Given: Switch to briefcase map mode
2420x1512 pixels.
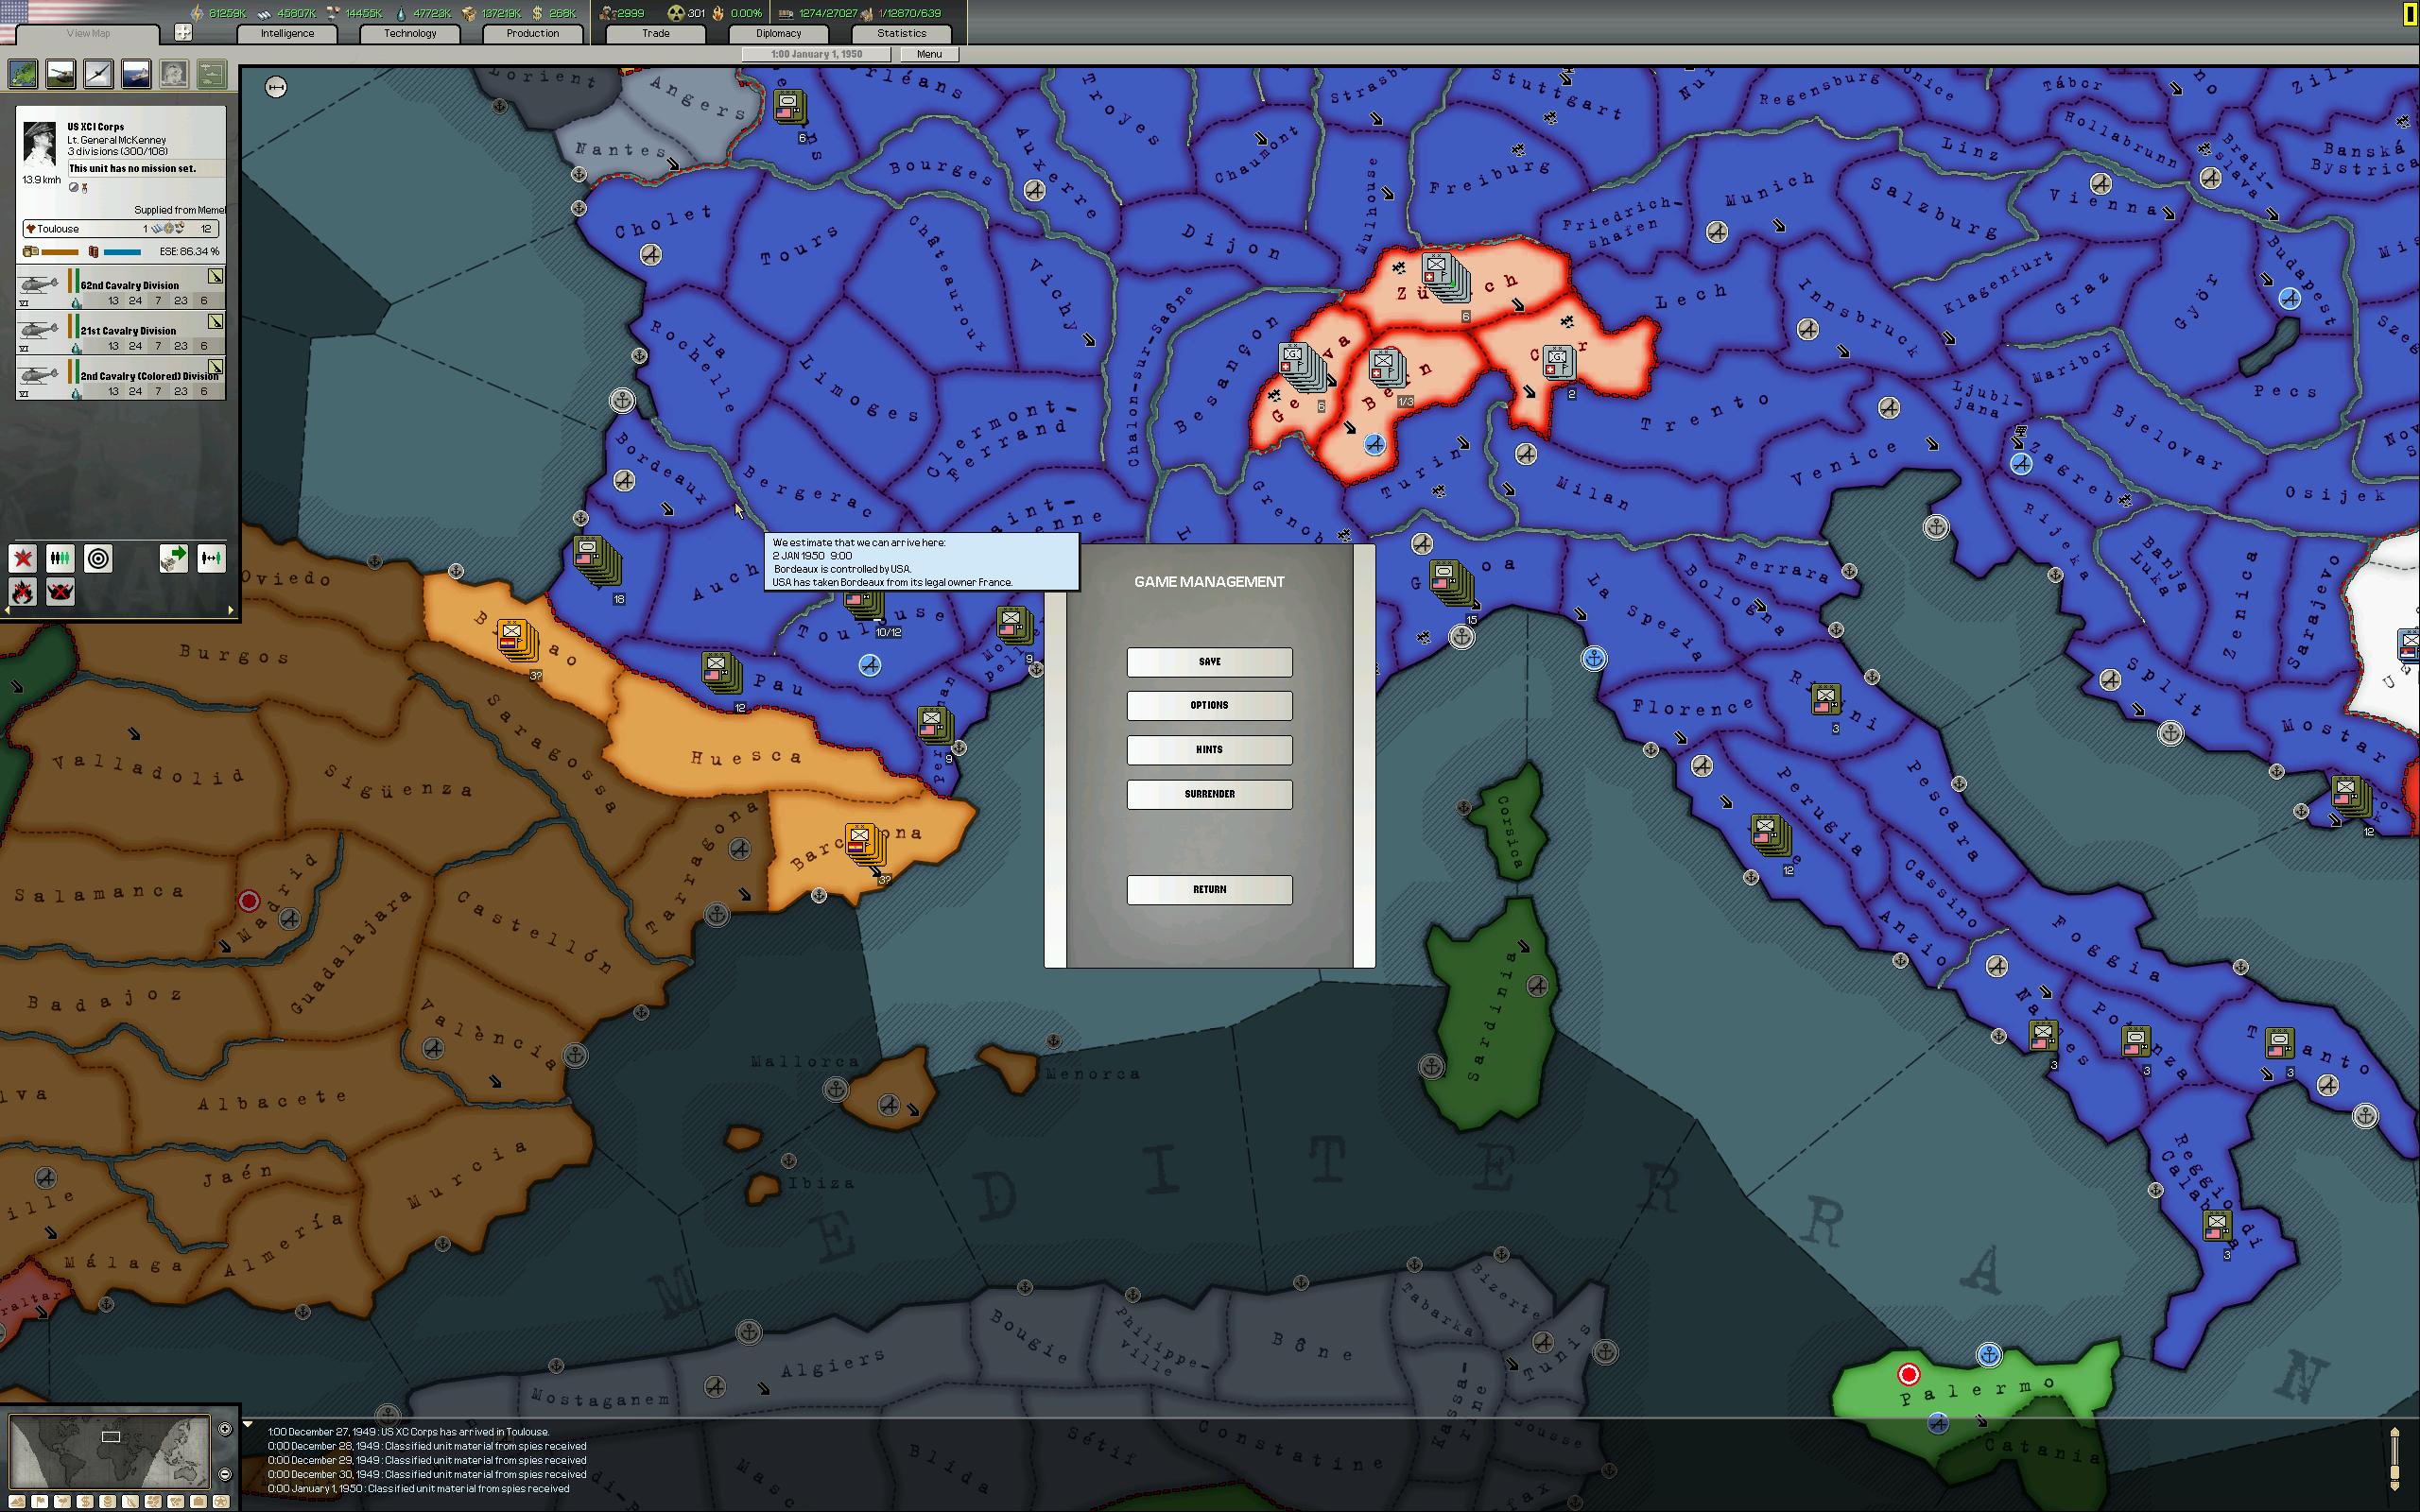Looking at the screenshot, I should pos(199,1502).
